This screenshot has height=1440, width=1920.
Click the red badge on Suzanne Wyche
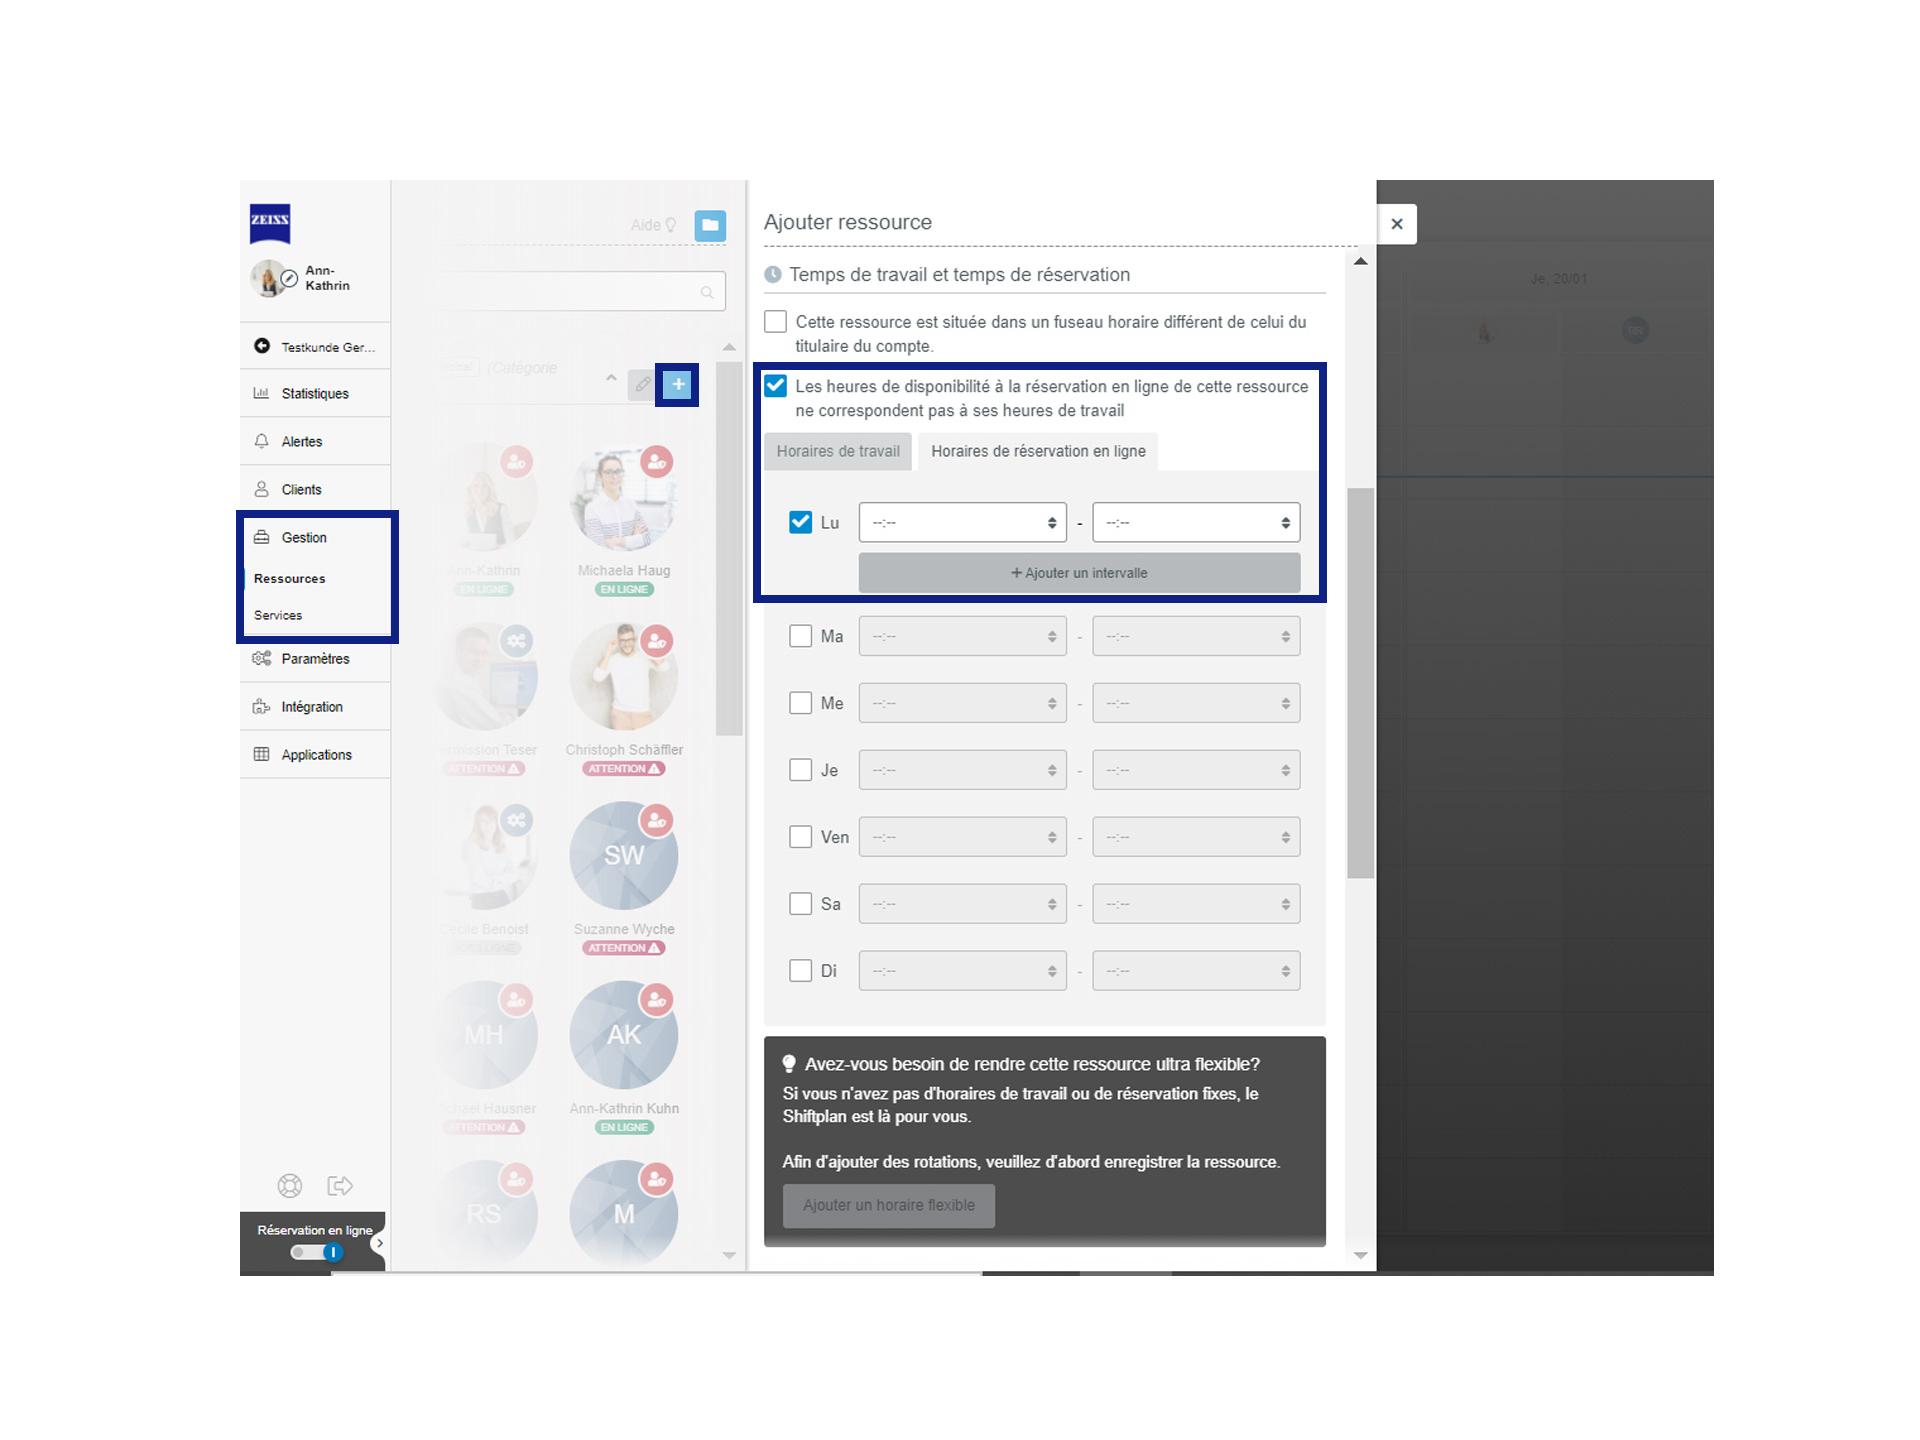click(657, 820)
